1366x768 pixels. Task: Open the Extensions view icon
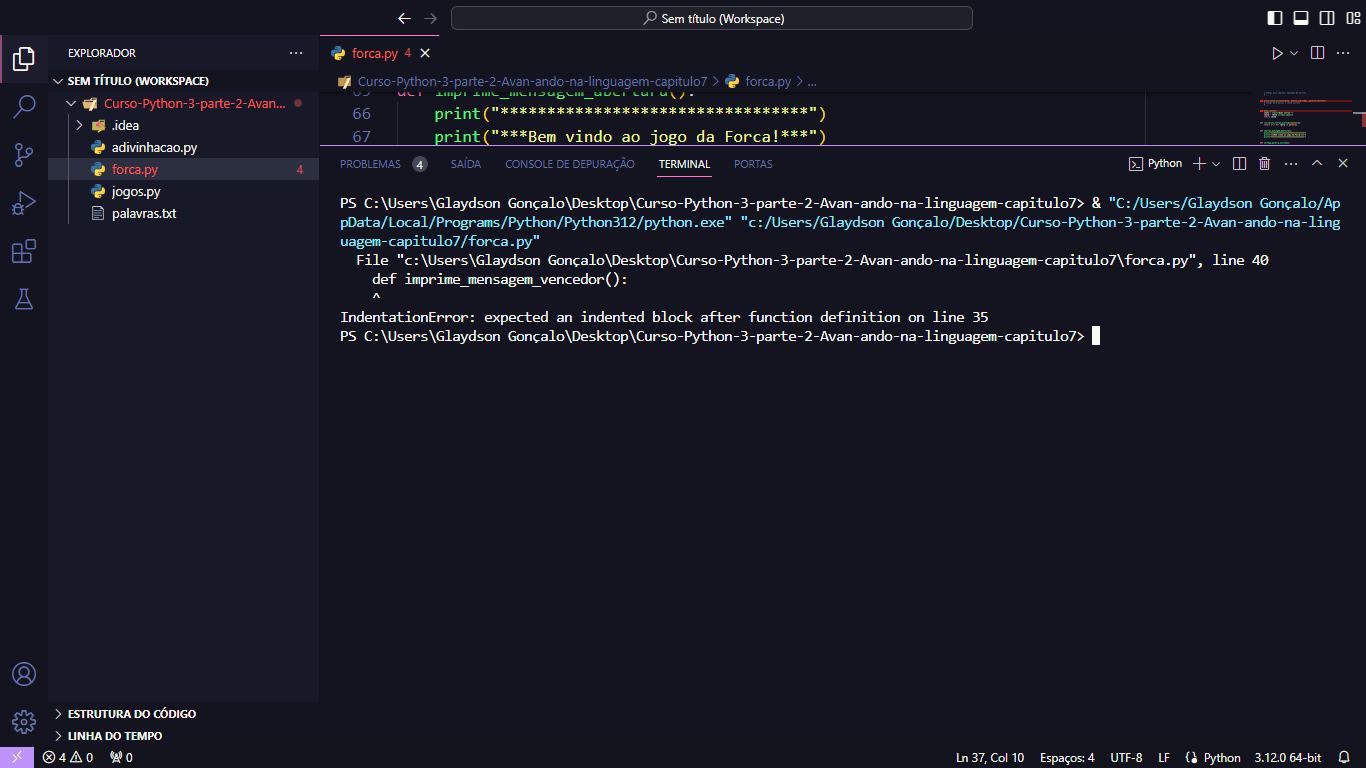(x=24, y=251)
